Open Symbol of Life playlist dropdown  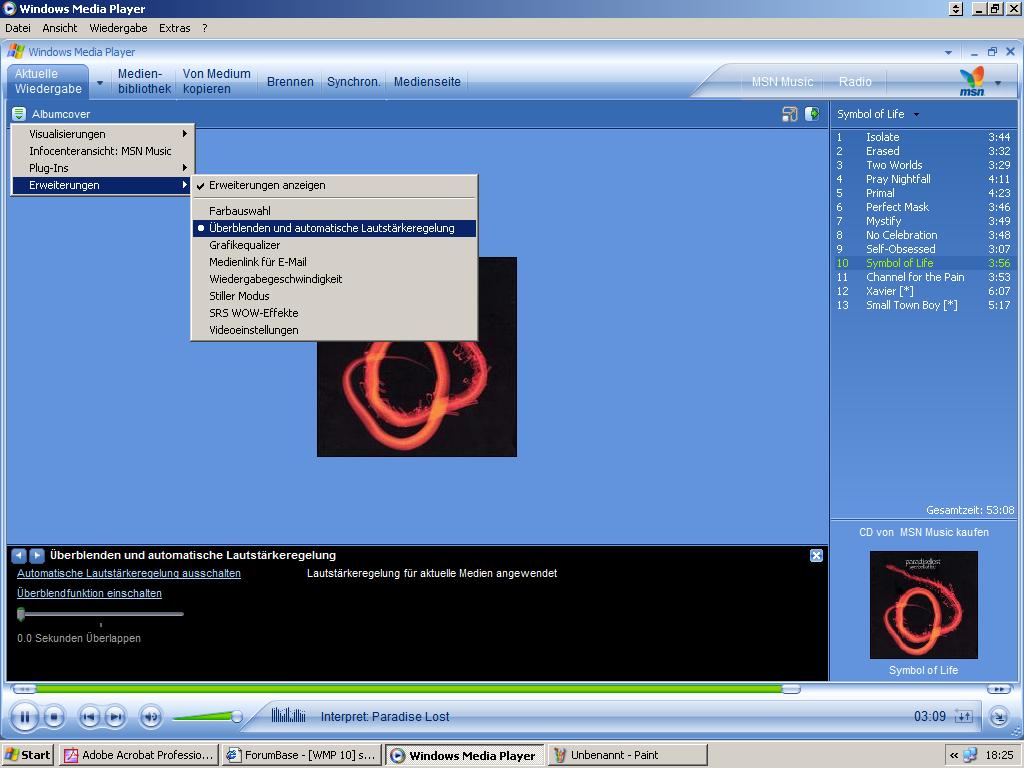(x=916, y=115)
